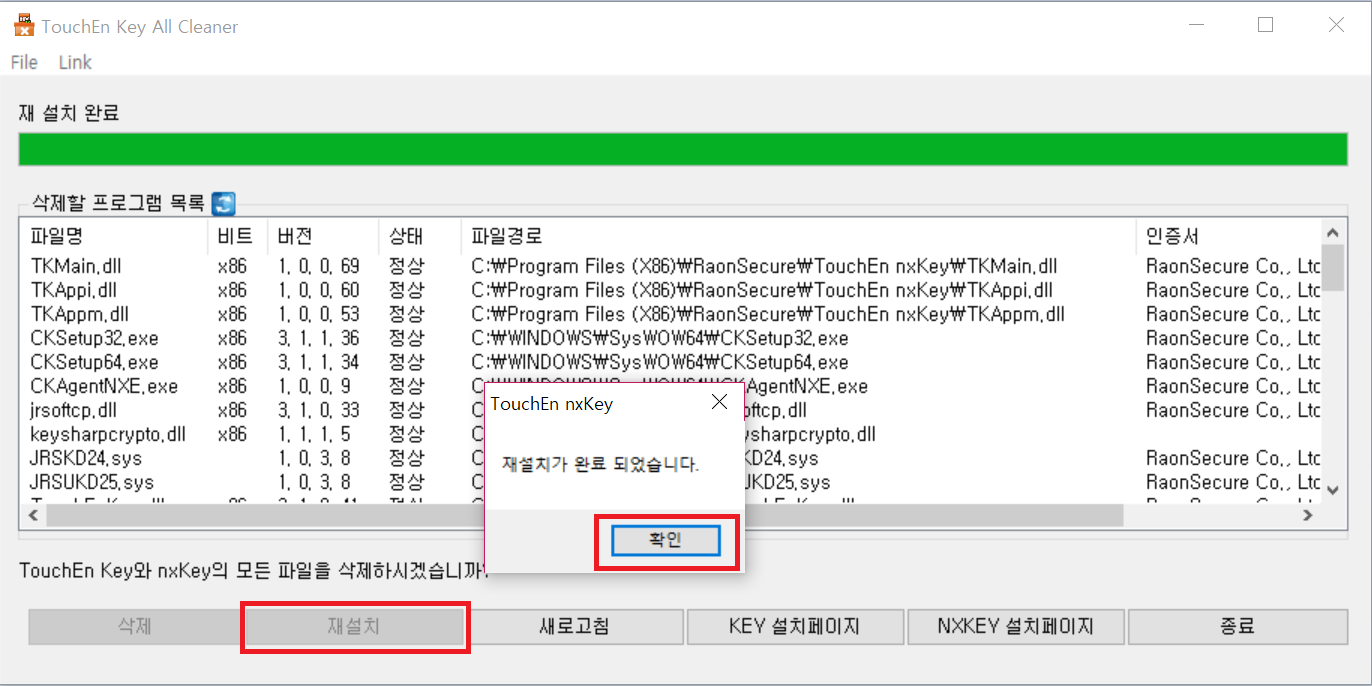Click the vertical scrollbar down arrow

(x=1332, y=489)
